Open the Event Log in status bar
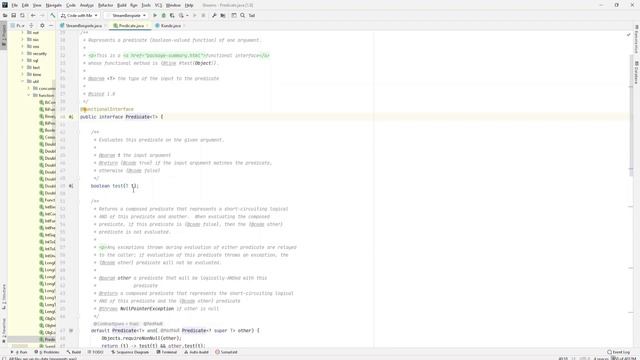The image size is (640, 360). click(618, 352)
